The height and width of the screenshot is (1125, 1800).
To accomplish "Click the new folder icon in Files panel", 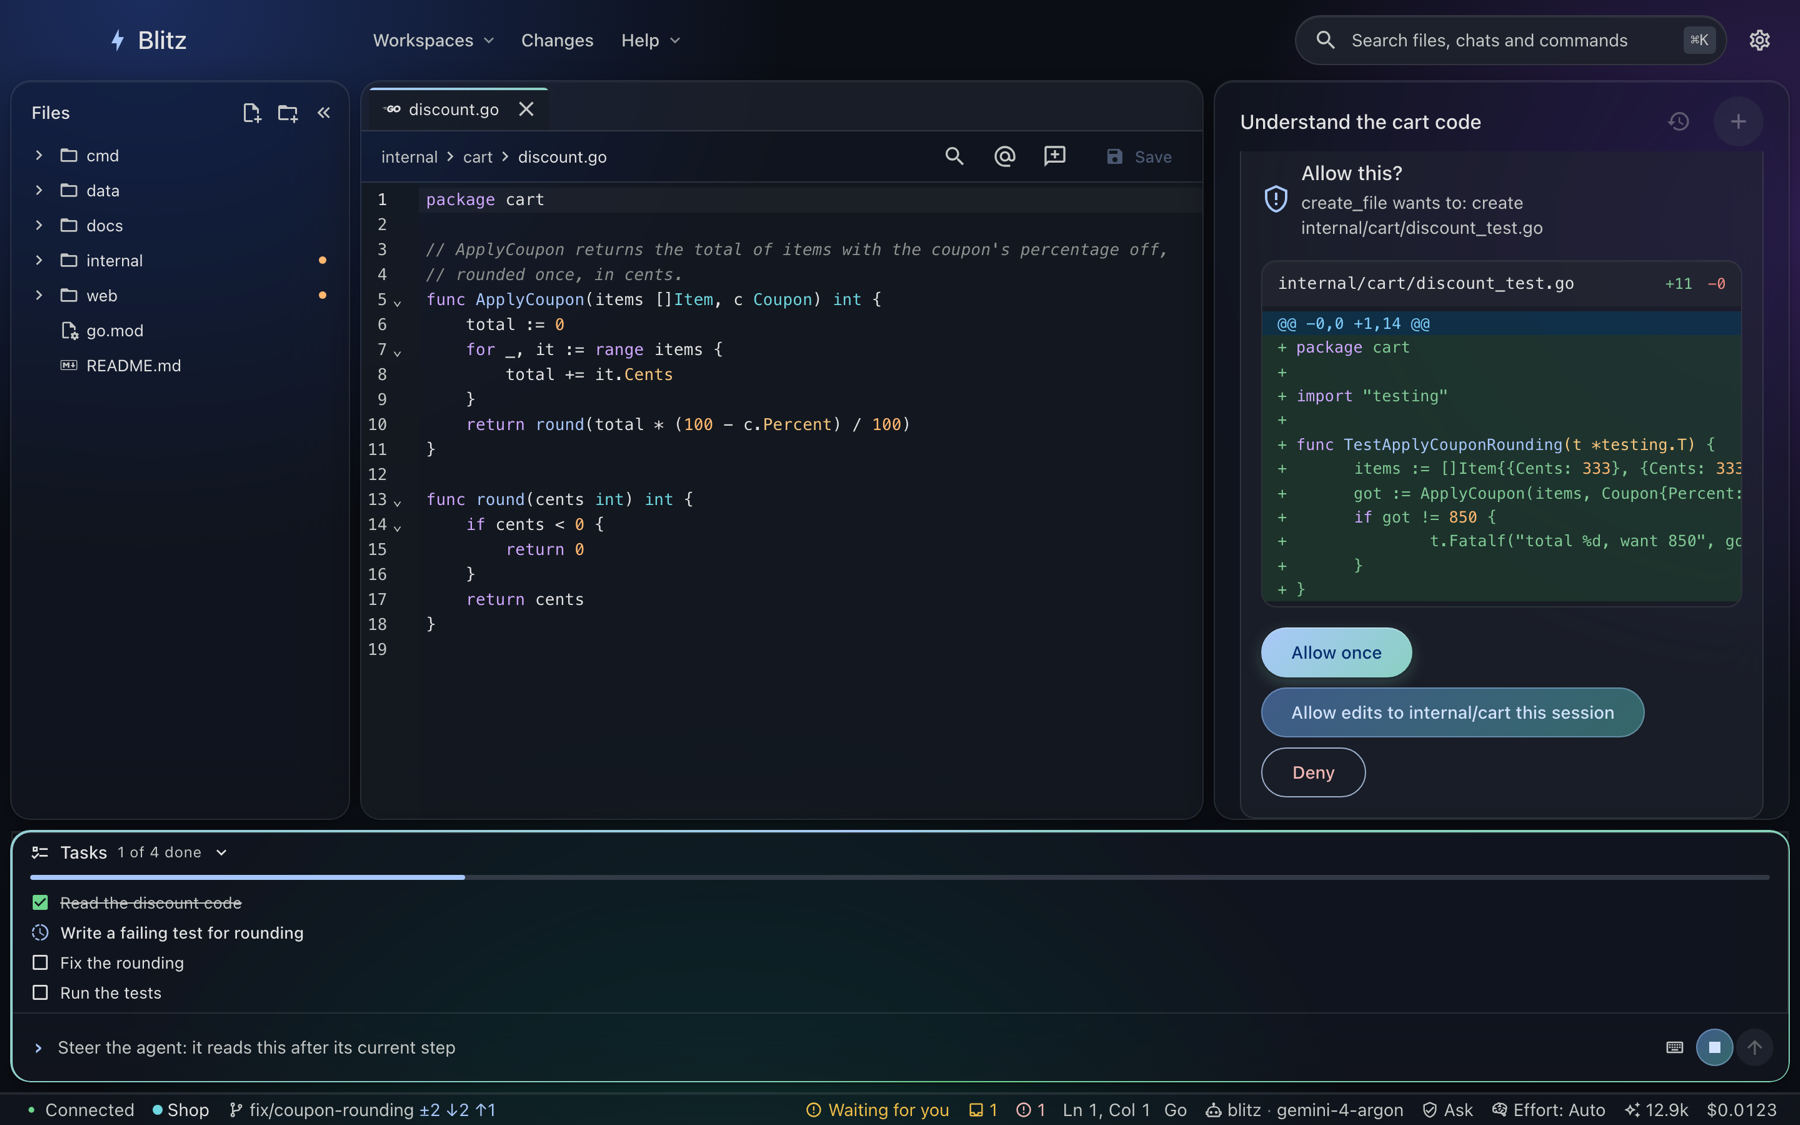I will tap(288, 113).
